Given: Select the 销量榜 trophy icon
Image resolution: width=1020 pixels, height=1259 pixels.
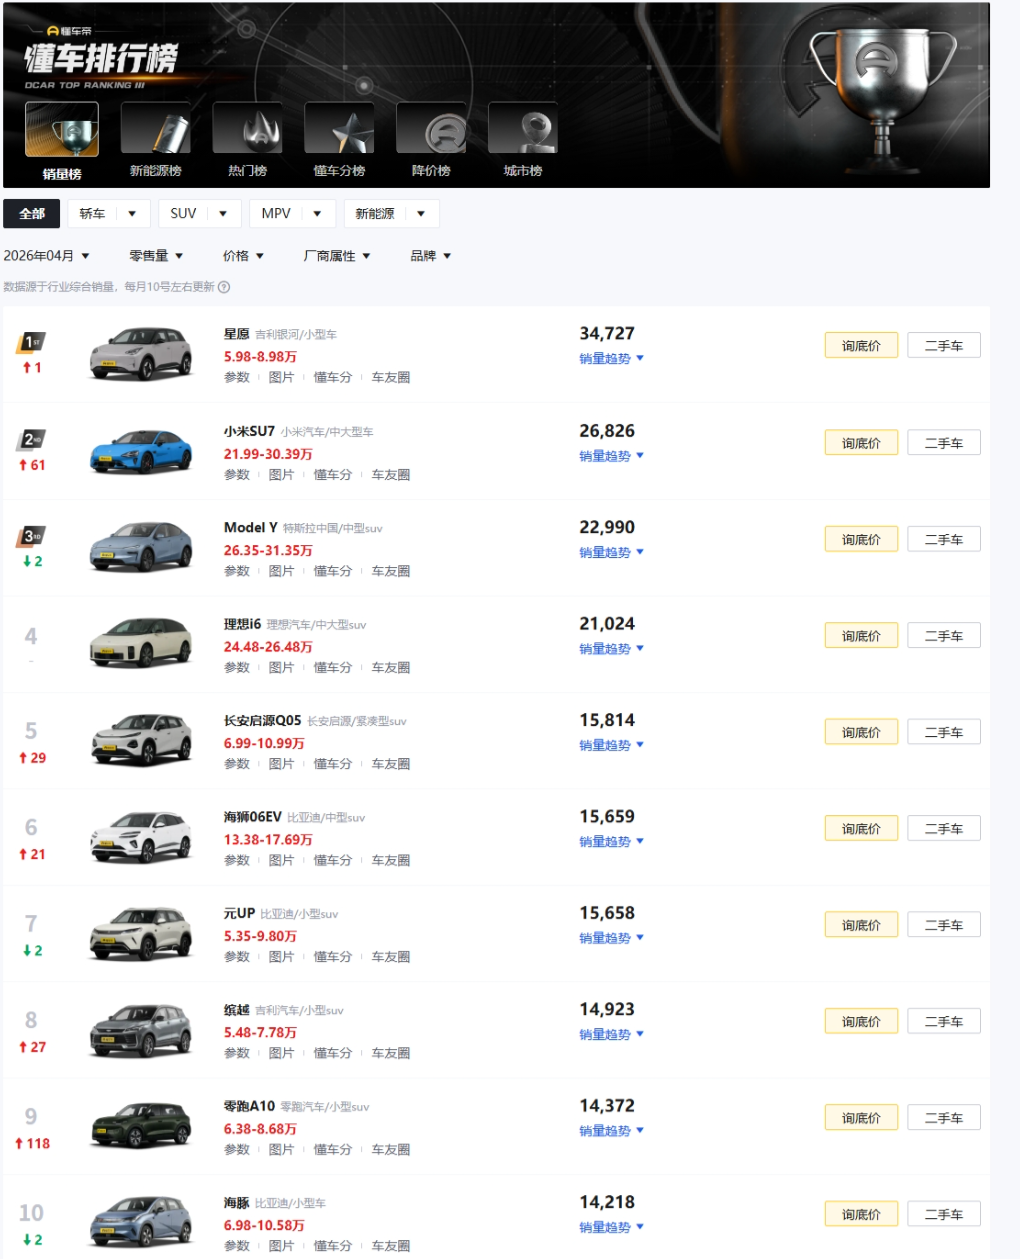Looking at the screenshot, I should 62,129.
